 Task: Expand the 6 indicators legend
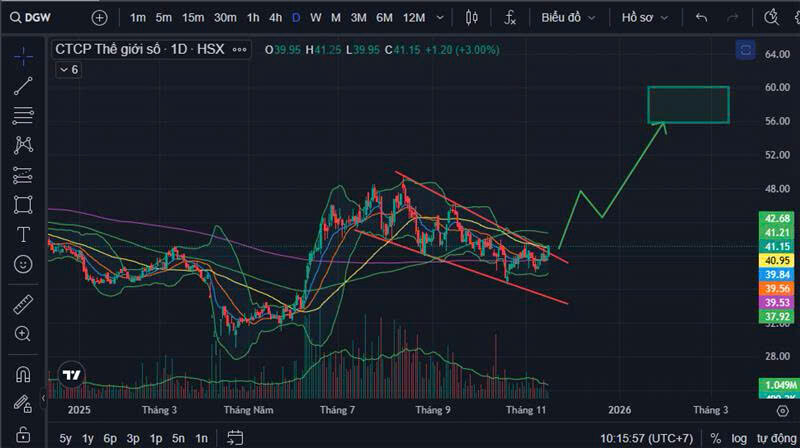point(68,70)
